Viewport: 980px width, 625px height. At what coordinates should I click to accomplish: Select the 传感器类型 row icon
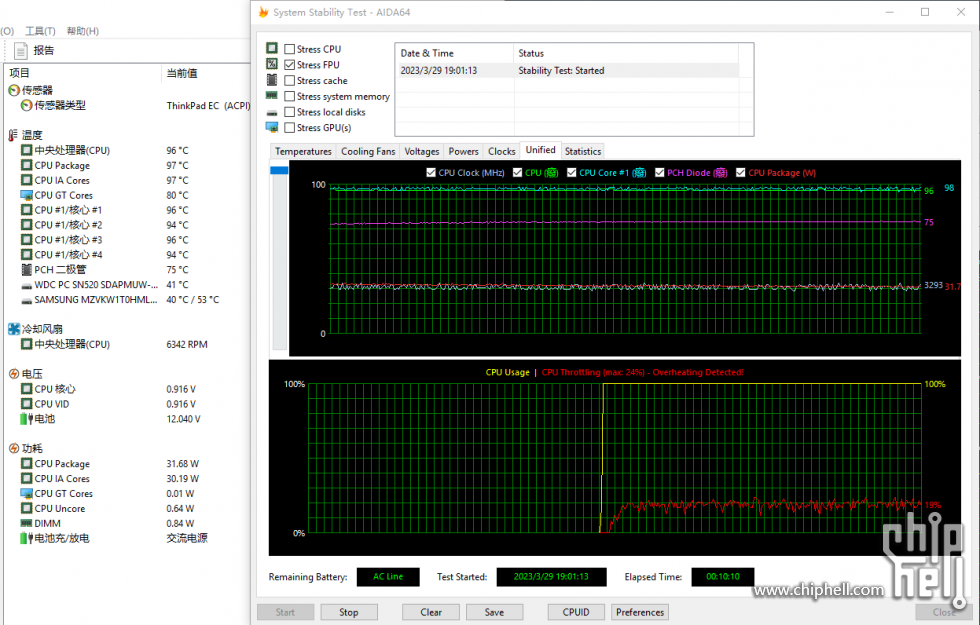point(26,106)
